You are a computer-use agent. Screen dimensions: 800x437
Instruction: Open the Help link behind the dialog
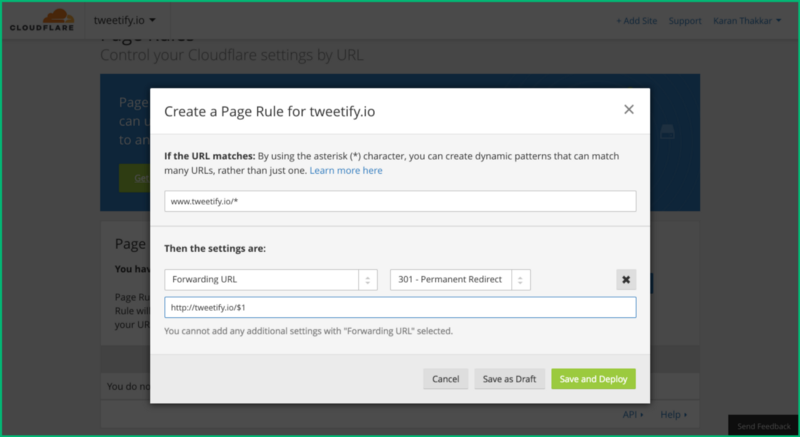click(673, 415)
